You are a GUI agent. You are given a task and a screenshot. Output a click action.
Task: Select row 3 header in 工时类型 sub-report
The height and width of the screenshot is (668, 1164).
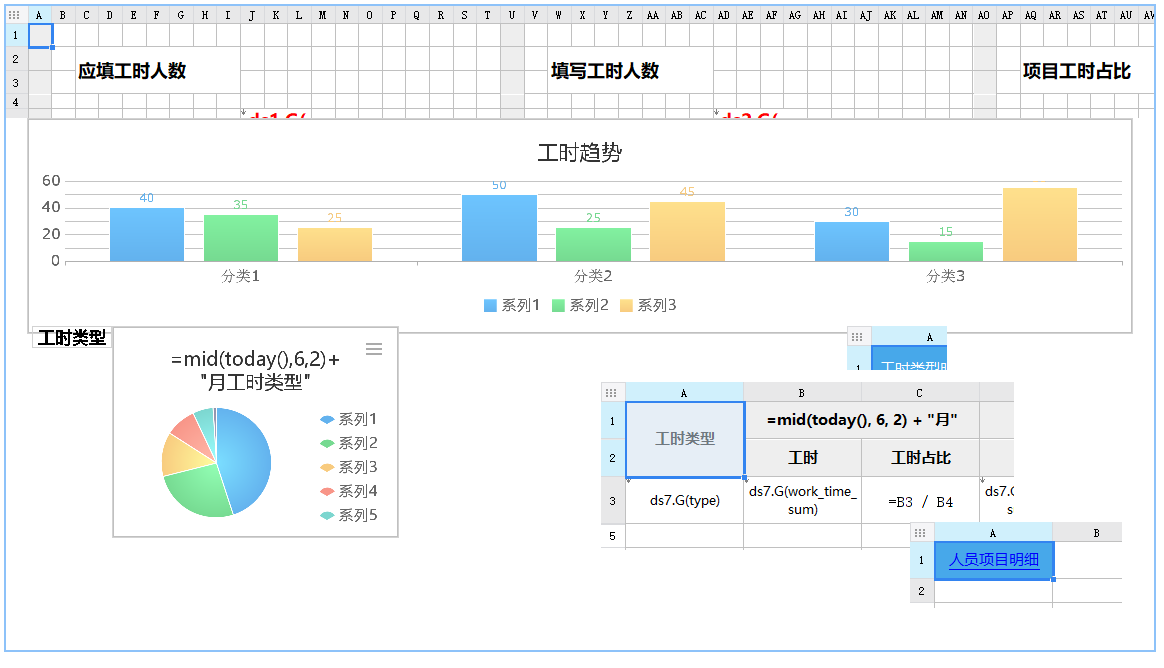tap(612, 501)
